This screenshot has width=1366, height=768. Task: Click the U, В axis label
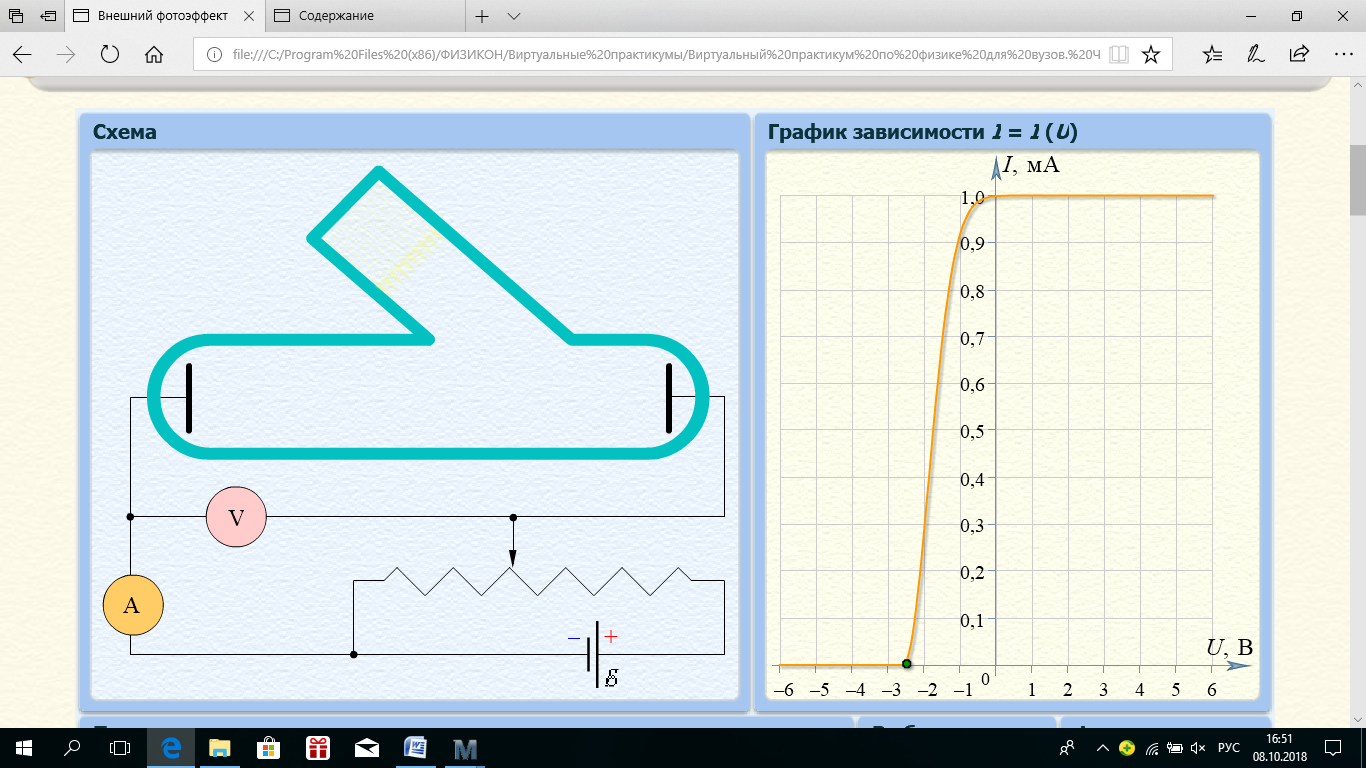click(x=1229, y=647)
